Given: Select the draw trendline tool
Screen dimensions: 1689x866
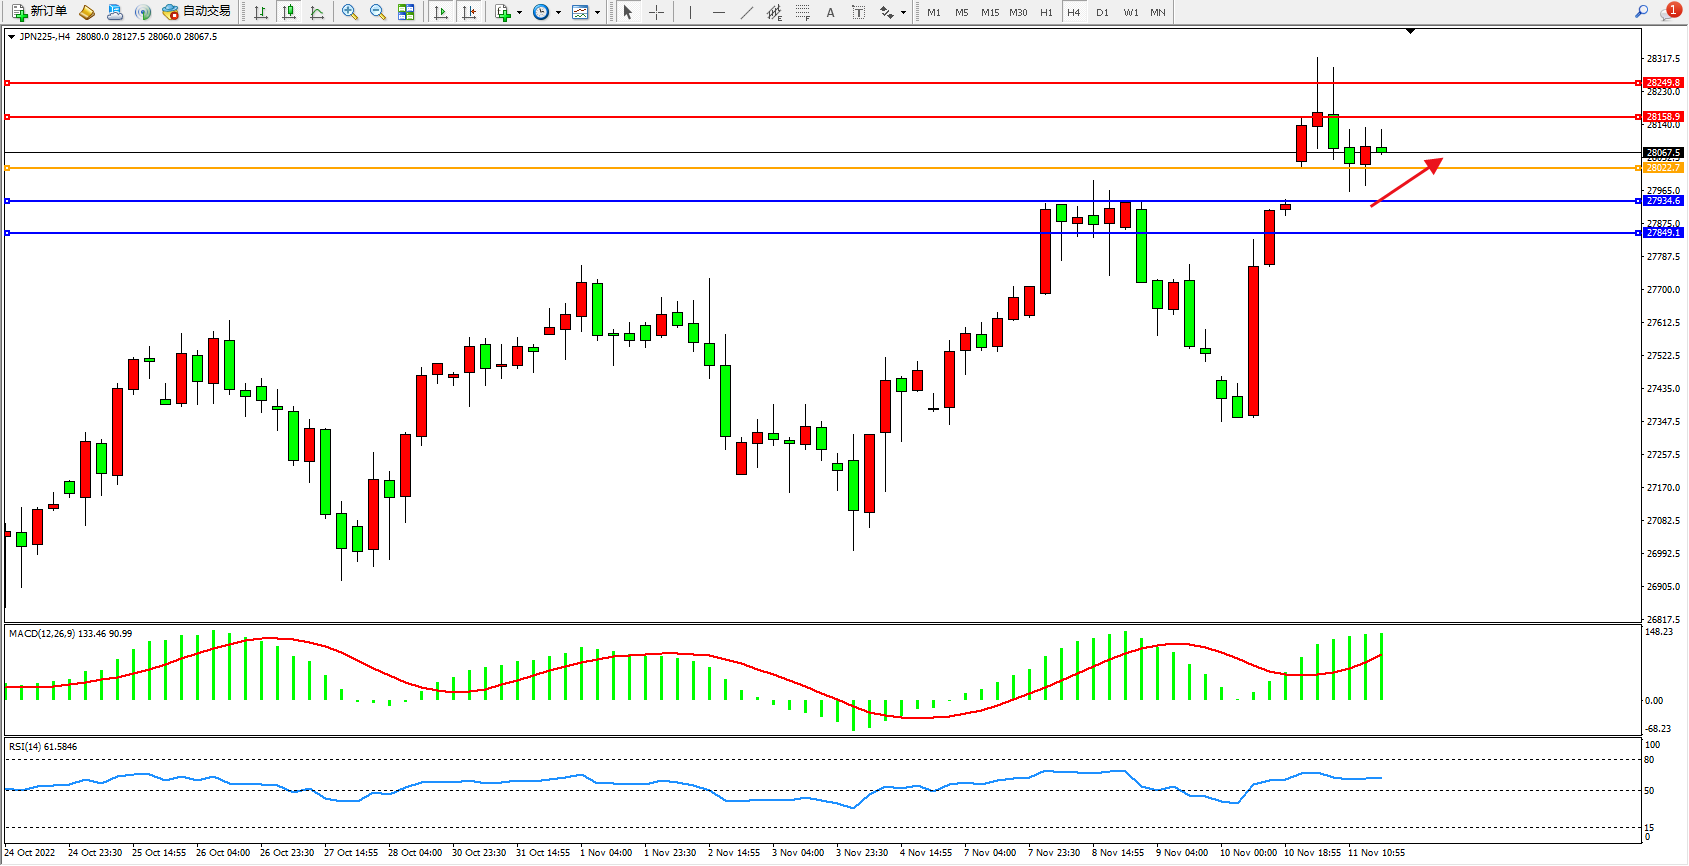Looking at the screenshot, I should click(x=747, y=12).
